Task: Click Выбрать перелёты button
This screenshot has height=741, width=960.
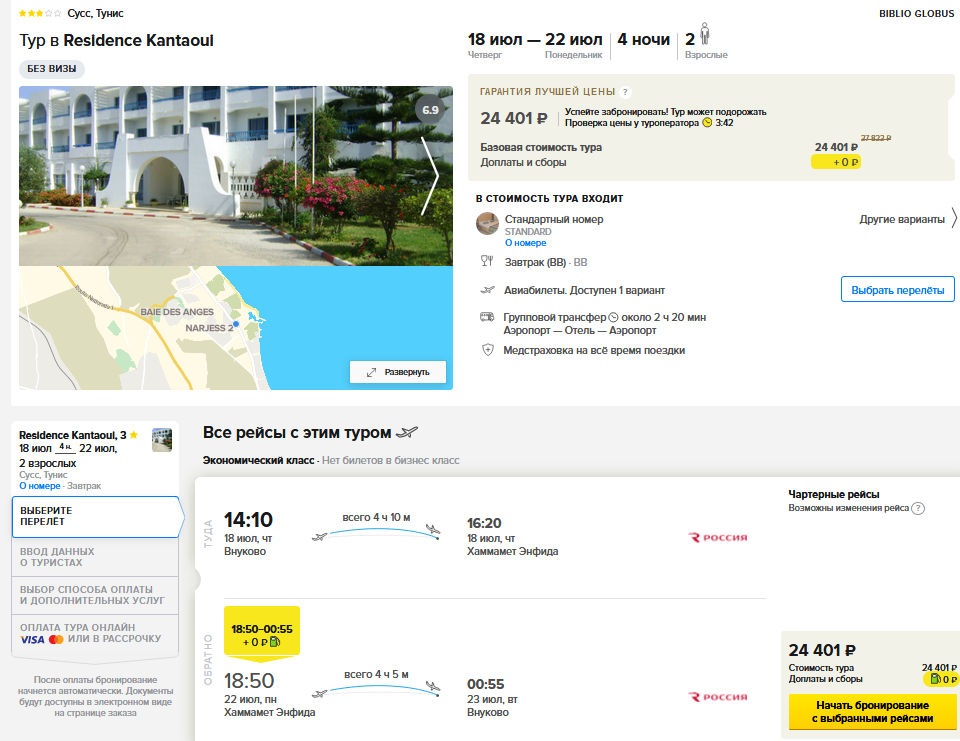Action: click(897, 290)
